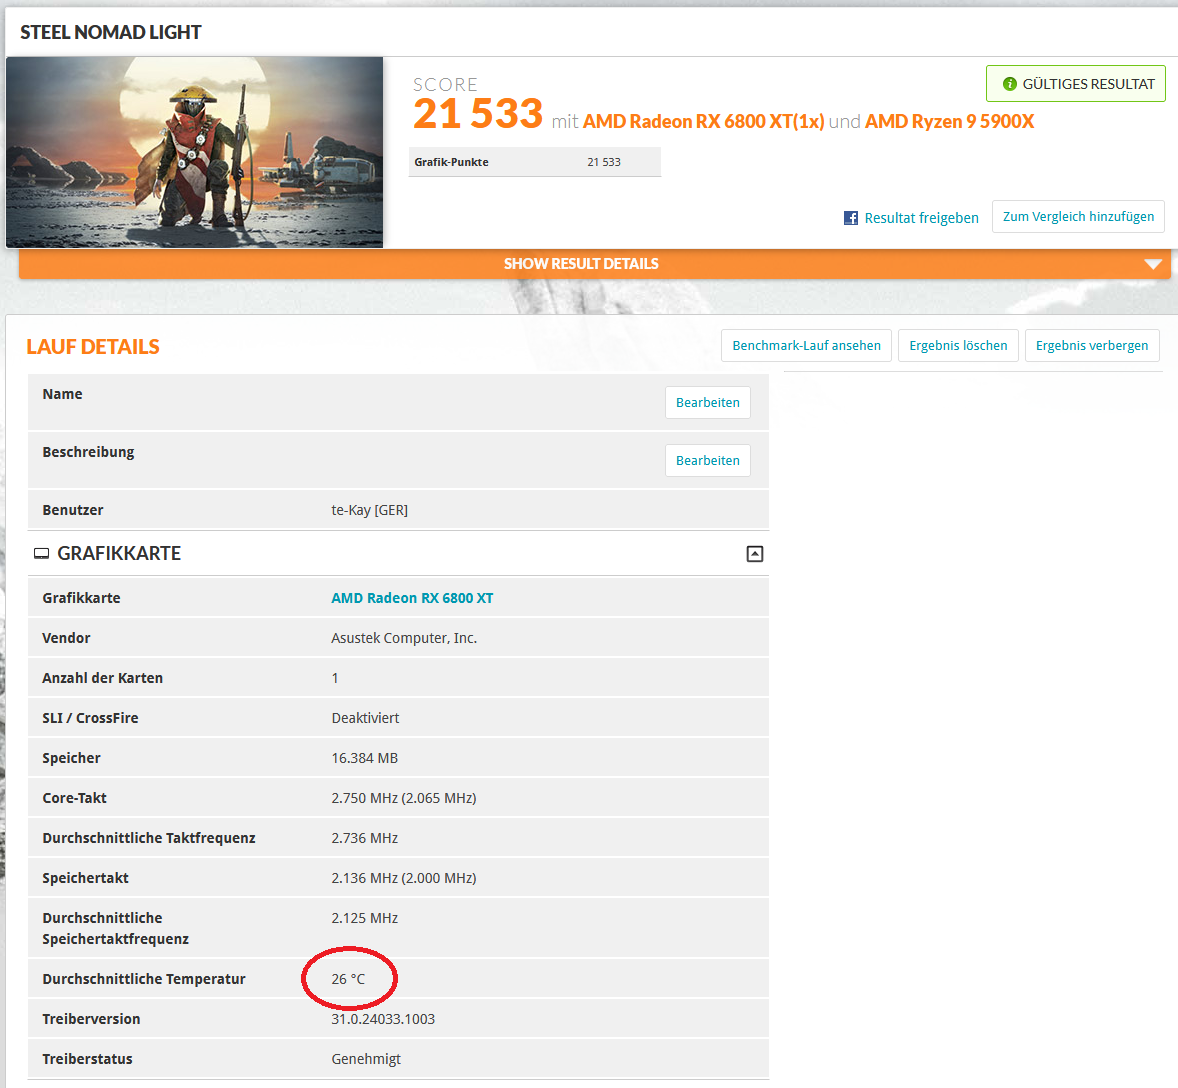1178x1088 pixels.
Task: Click the Lauf Details heading
Action: coord(93,347)
